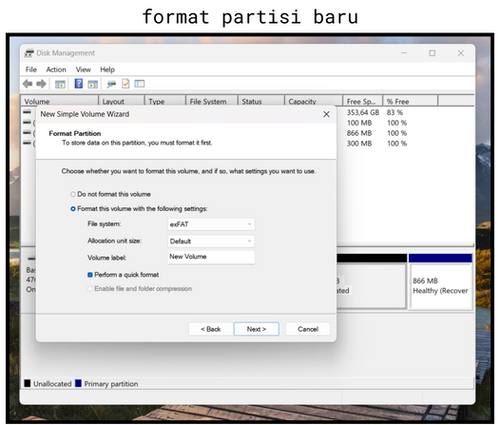Click the Status column header
The image size is (500, 425).
tap(261, 101)
